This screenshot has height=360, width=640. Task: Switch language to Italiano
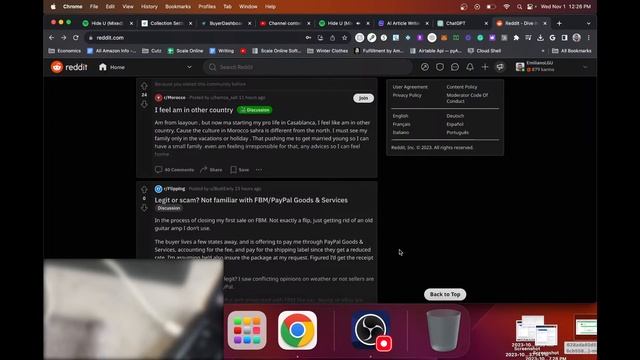click(x=401, y=132)
